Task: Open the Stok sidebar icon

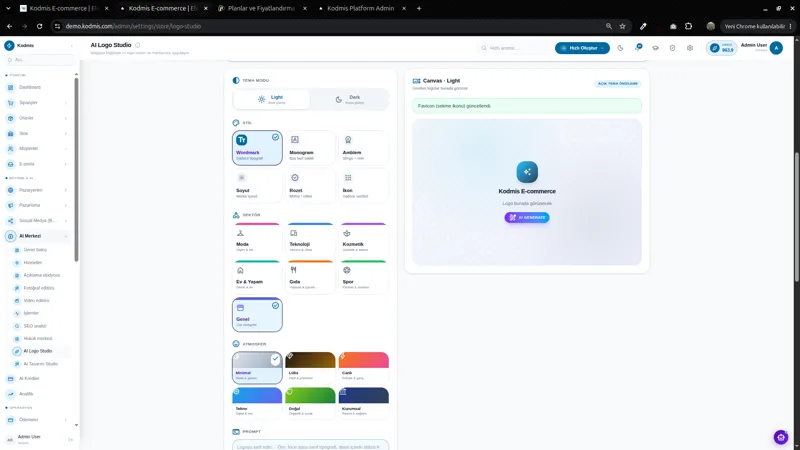Action: tap(11, 133)
